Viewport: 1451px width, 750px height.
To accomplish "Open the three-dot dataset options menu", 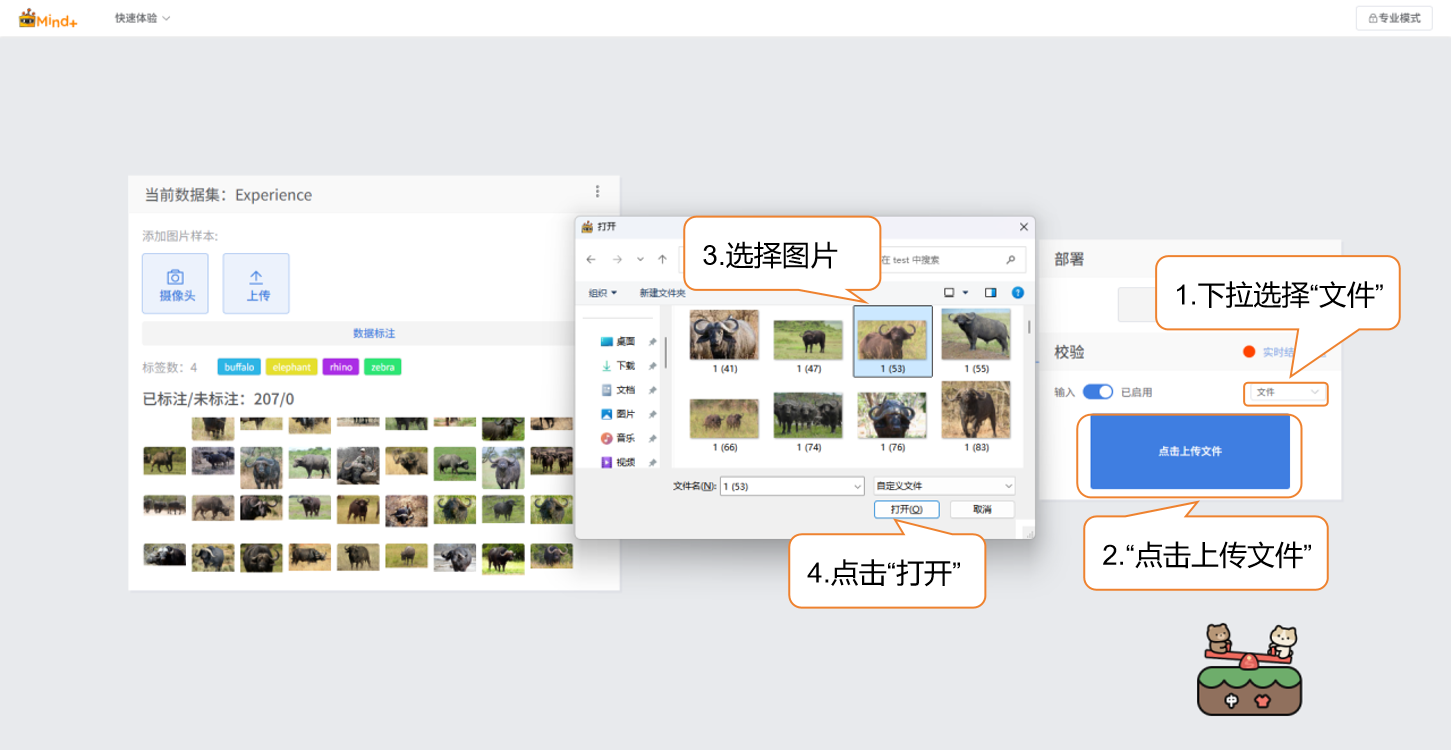I will click(x=597, y=192).
